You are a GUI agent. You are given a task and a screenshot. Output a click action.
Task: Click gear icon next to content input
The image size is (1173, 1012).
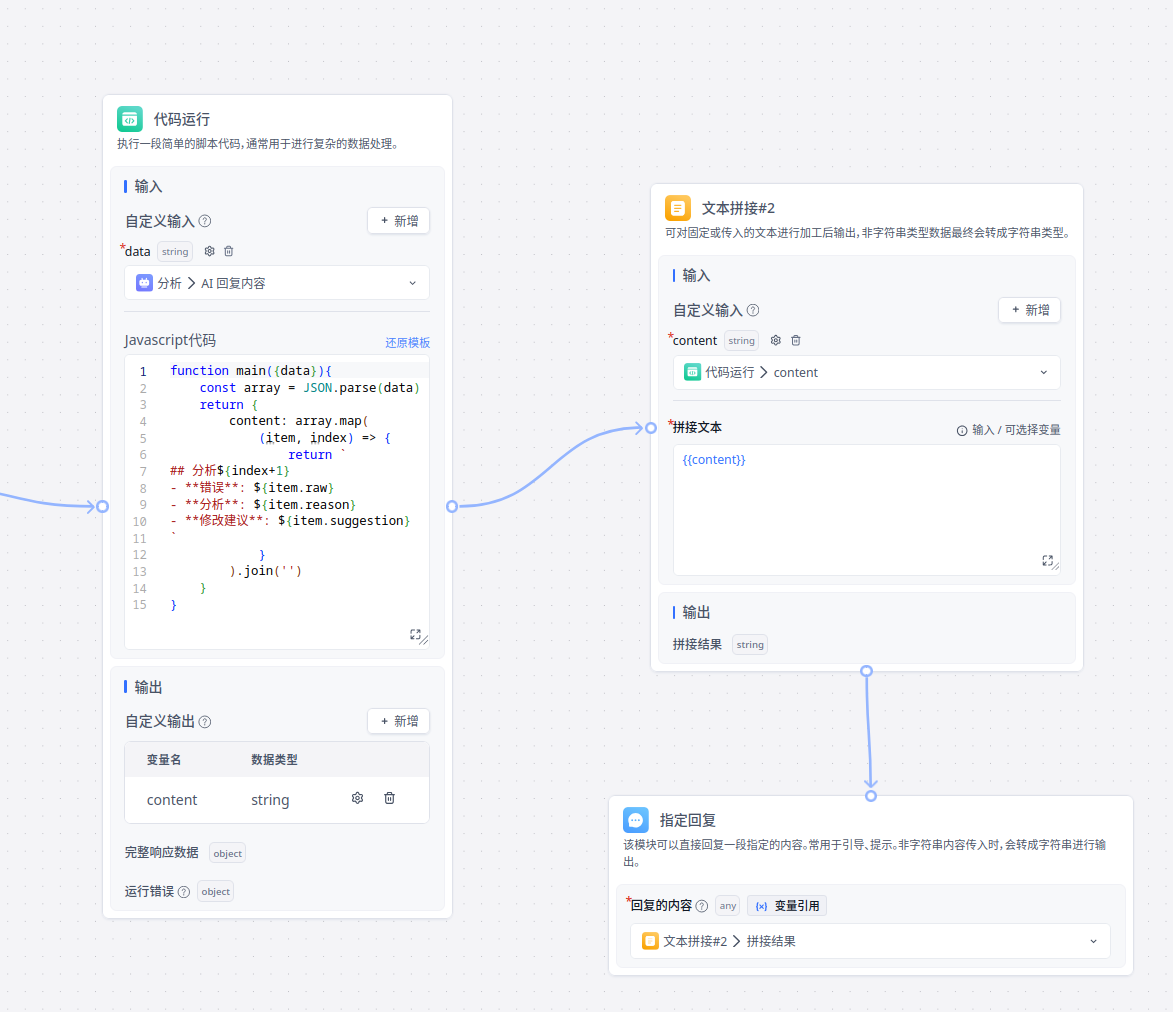pos(775,340)
